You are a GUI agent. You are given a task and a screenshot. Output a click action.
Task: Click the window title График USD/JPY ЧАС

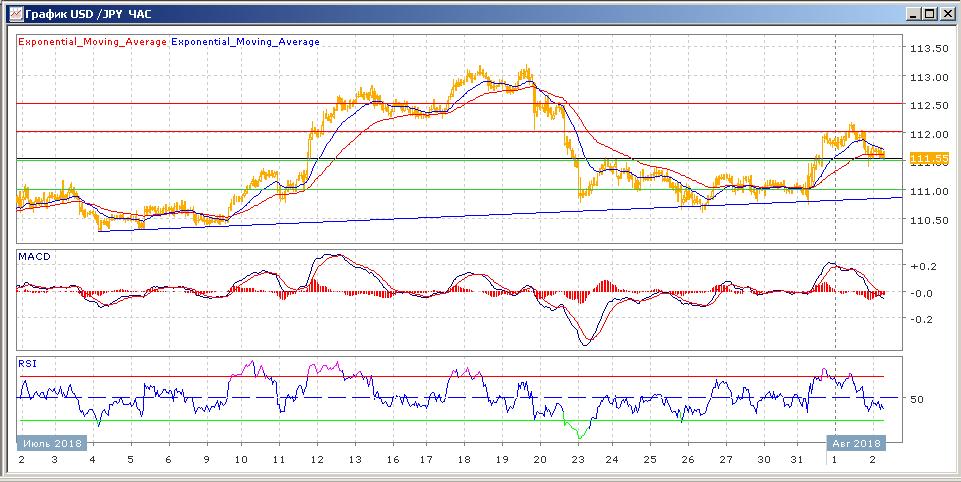pyautogui.click(x=89, y=13)
